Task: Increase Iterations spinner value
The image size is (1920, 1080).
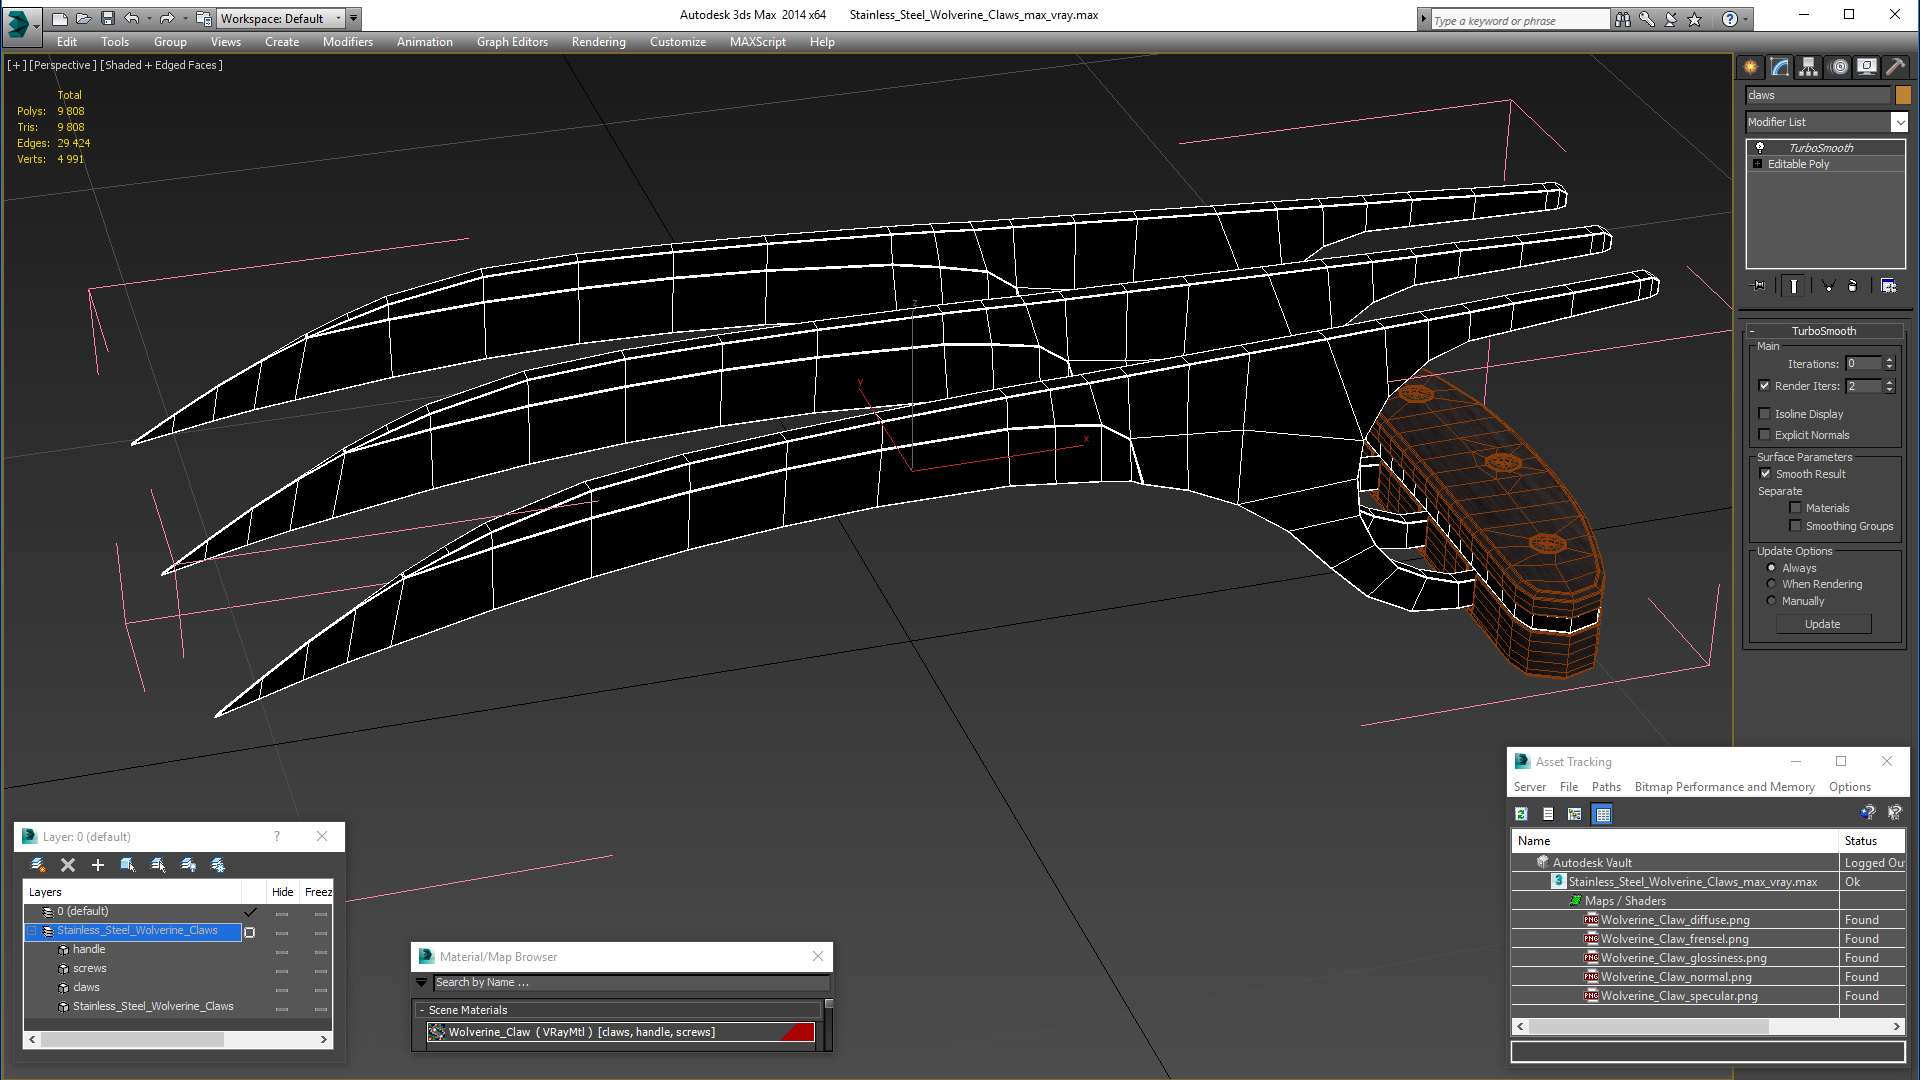Action: point(1889,360)
